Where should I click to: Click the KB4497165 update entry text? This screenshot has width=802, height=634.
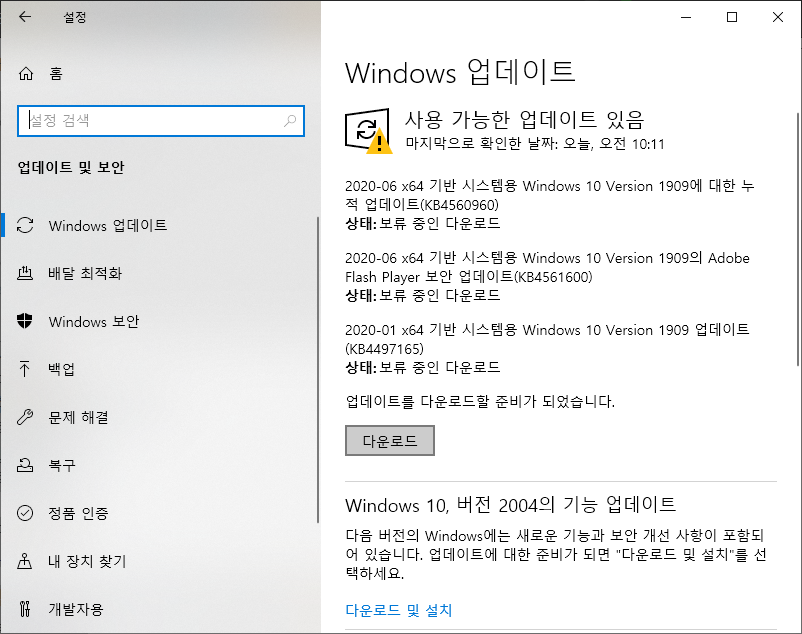tap(547, 339)
